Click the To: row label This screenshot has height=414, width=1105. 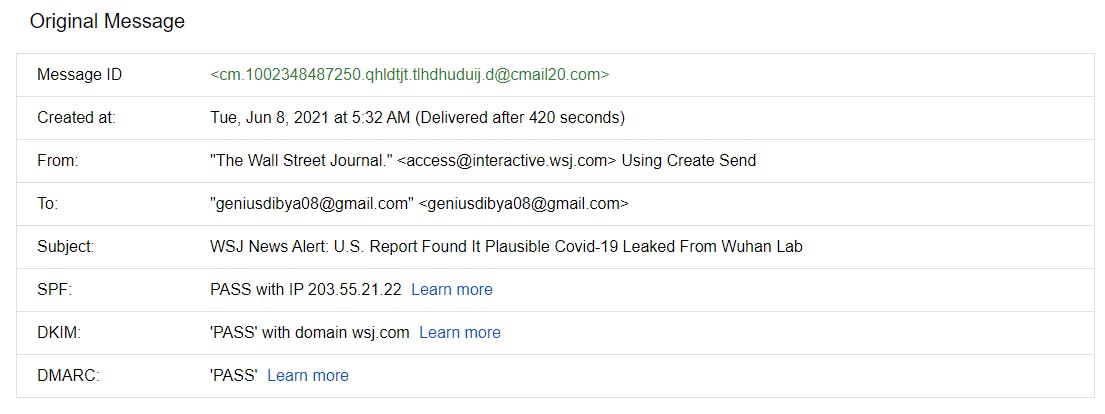click(48, 204)
